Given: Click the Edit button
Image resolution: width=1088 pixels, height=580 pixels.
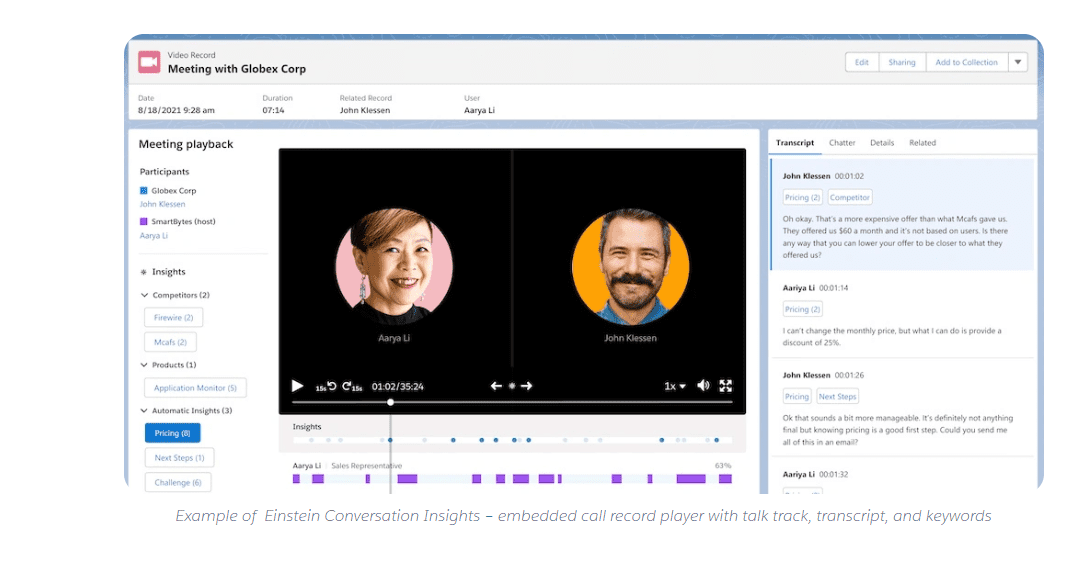Looking at the screenshot, I should coord(862,62).
